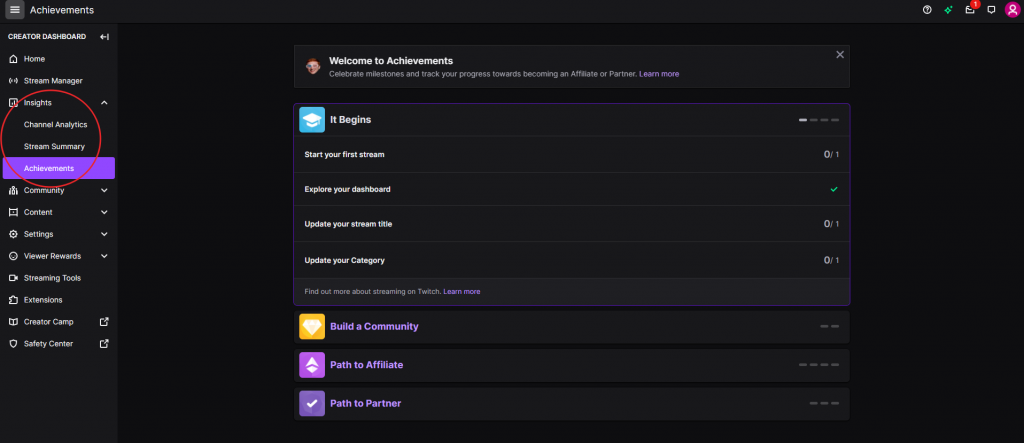Select Channel Analytics in sidebar
Viewport: 1024px width, 443px height.
pos(56,124)
